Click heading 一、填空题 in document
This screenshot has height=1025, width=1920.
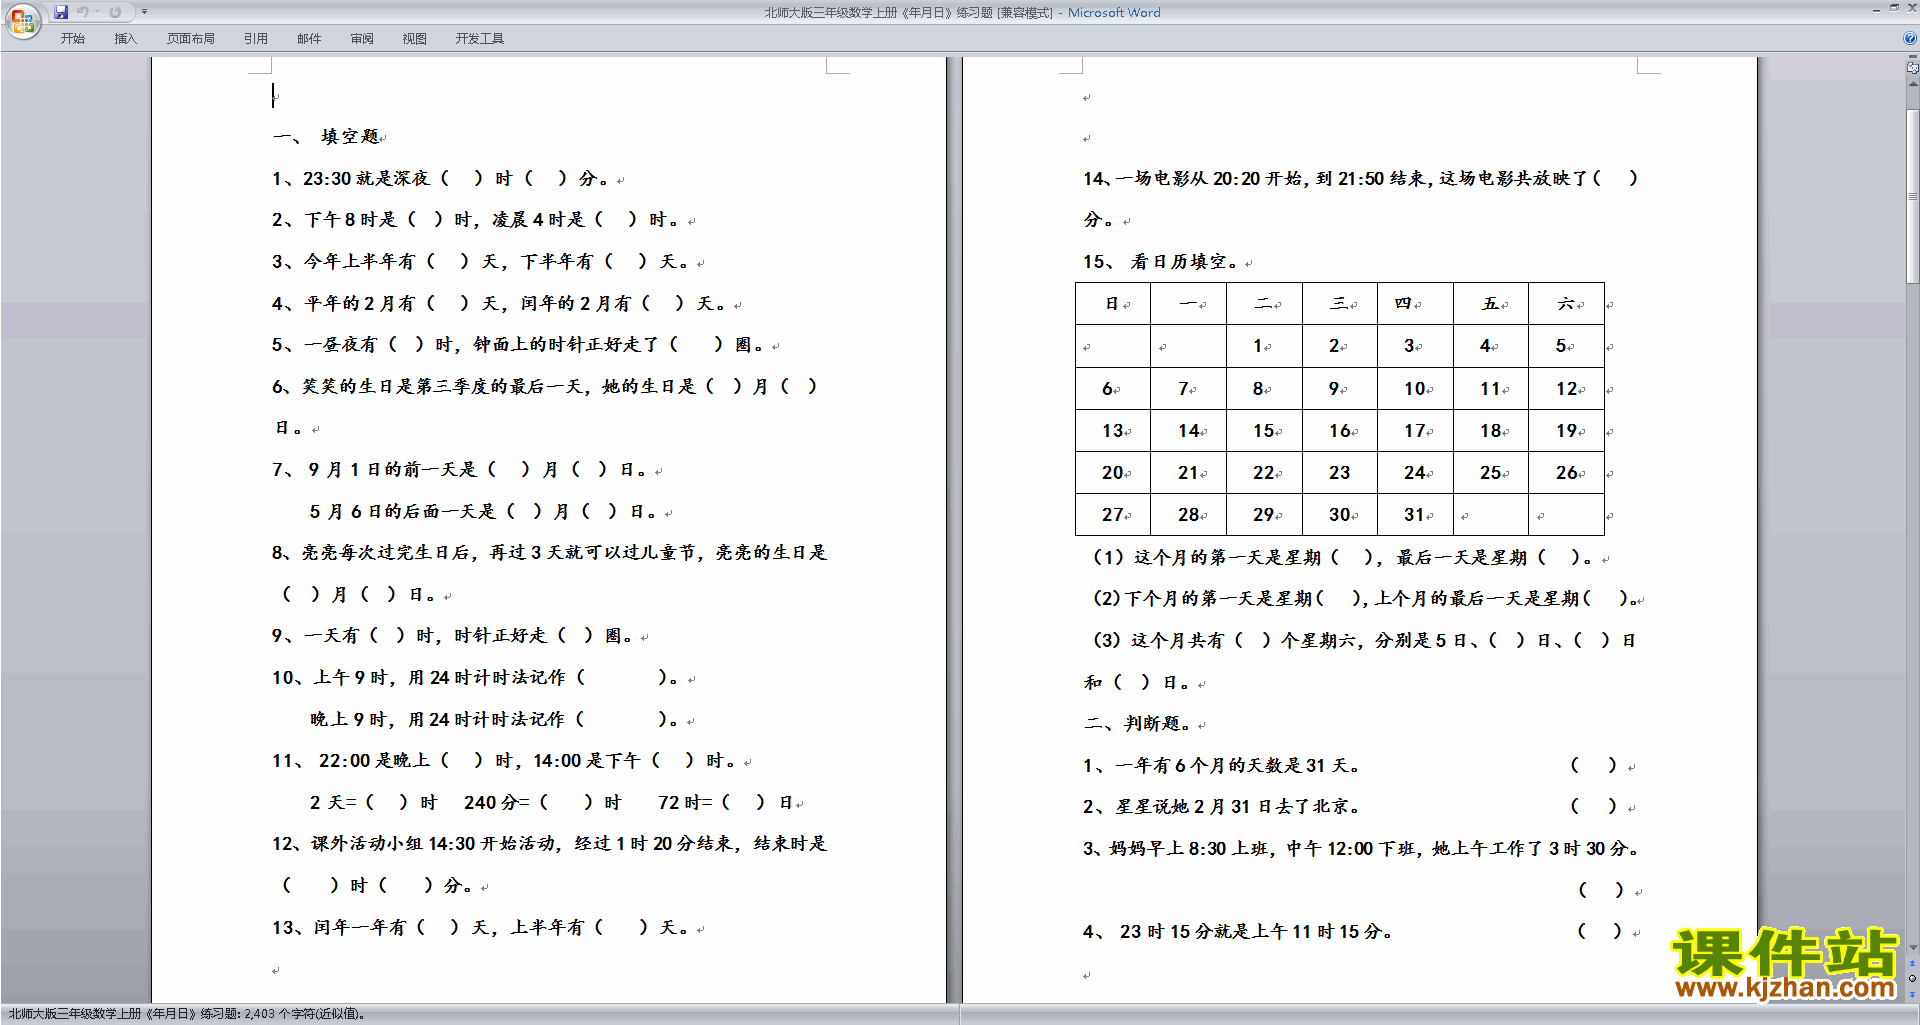coord(325,137)
